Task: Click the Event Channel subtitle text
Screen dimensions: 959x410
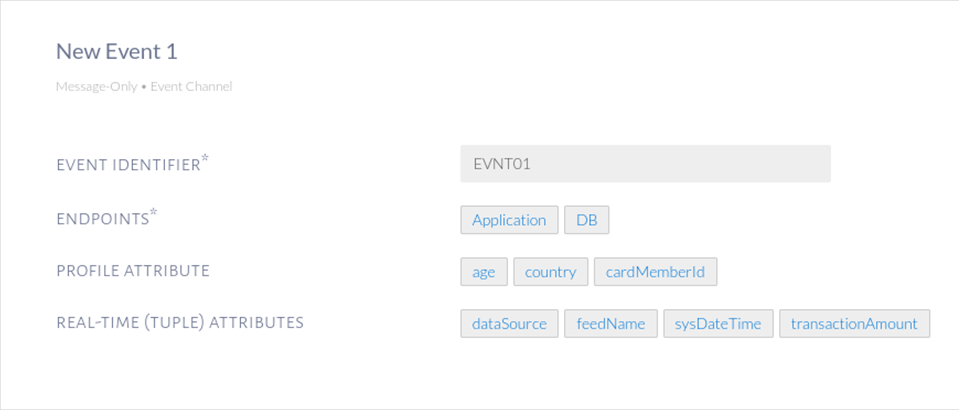Action: point(191,87)
